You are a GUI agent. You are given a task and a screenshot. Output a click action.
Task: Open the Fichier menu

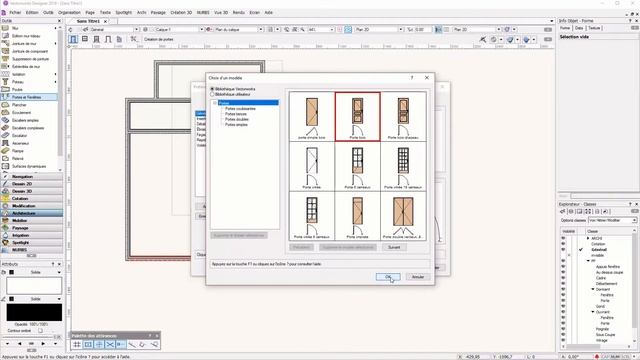click(x=15, y=13)
